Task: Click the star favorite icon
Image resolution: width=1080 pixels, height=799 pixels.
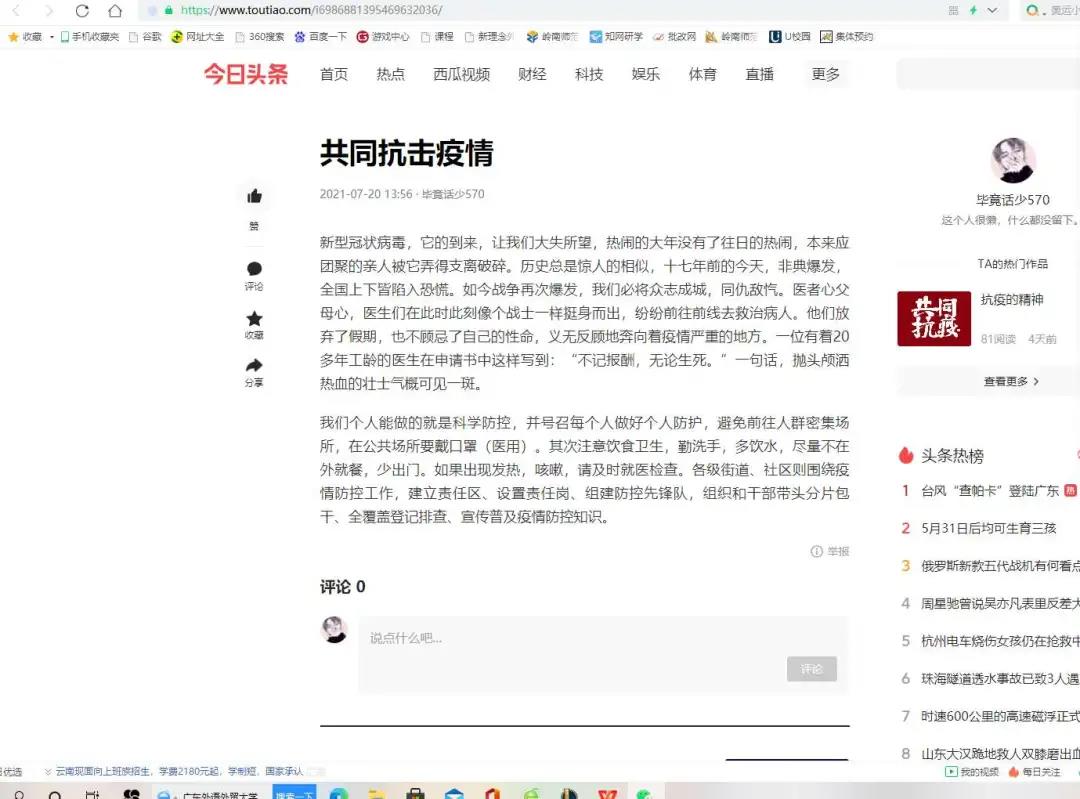Action: point(254,319)
